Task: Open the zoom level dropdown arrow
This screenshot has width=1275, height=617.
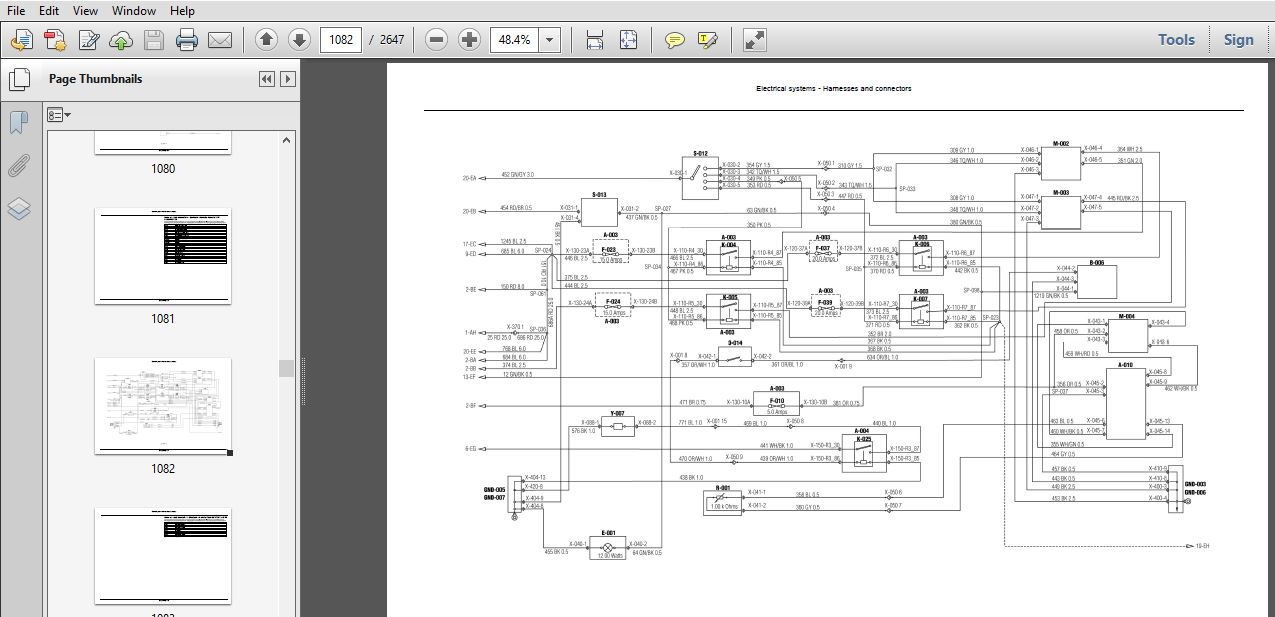Action: pyautogui.click(x=550, y=40)
